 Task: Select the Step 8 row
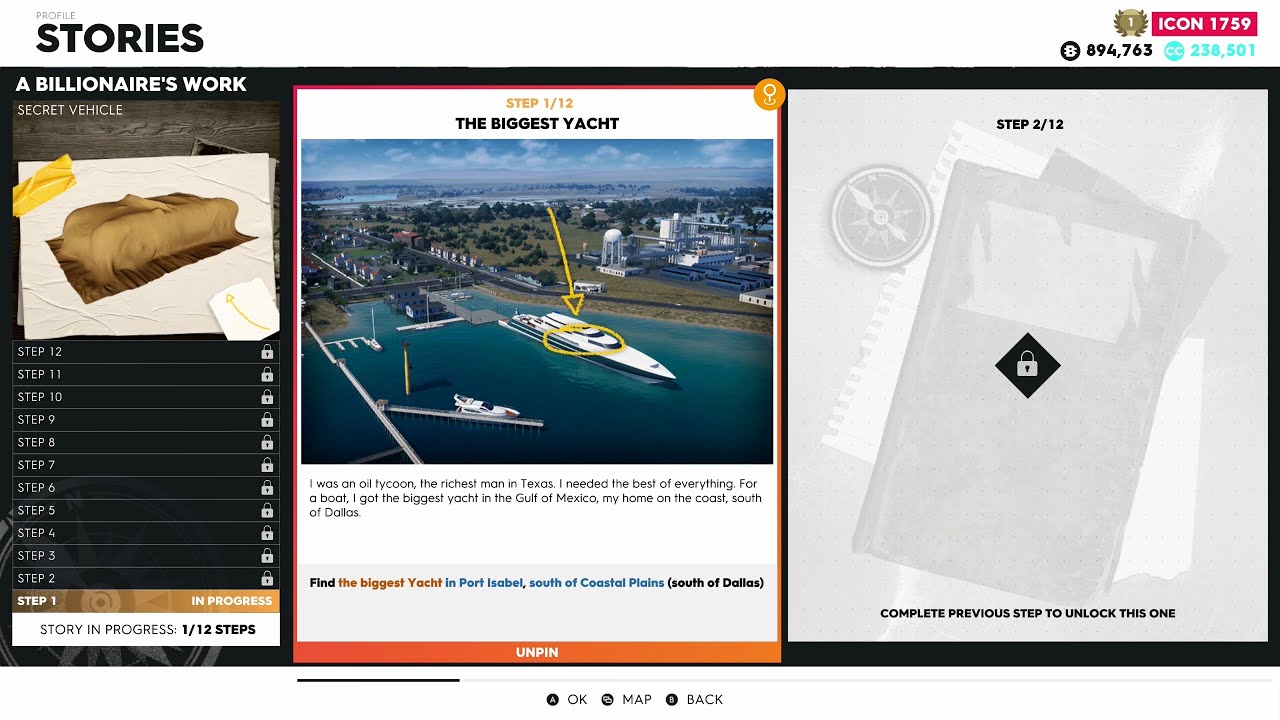[146, 442]
